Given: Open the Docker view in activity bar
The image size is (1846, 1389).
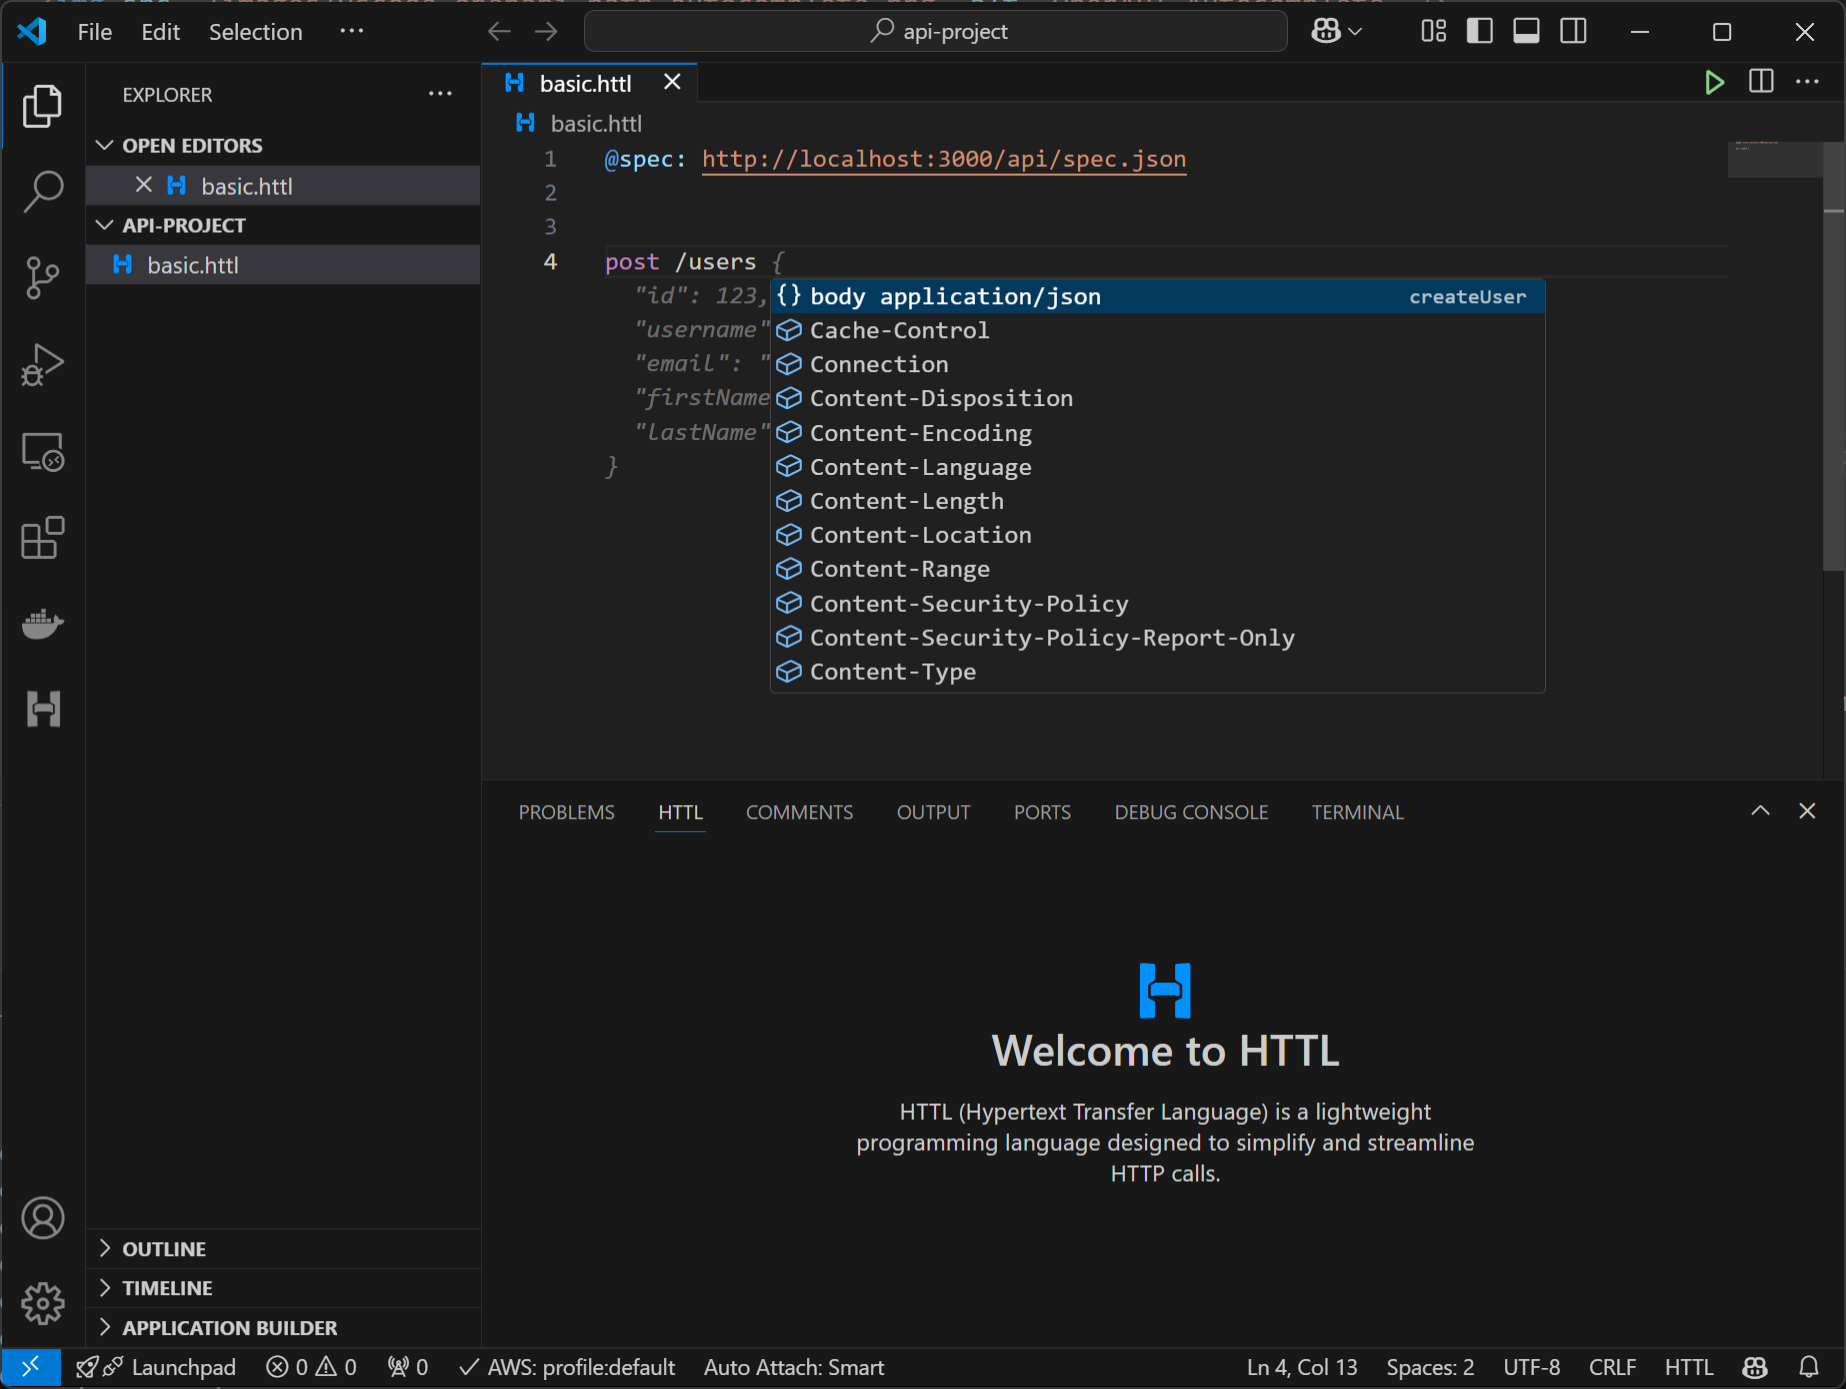Looking at the screenshot, I should point(42,624).
